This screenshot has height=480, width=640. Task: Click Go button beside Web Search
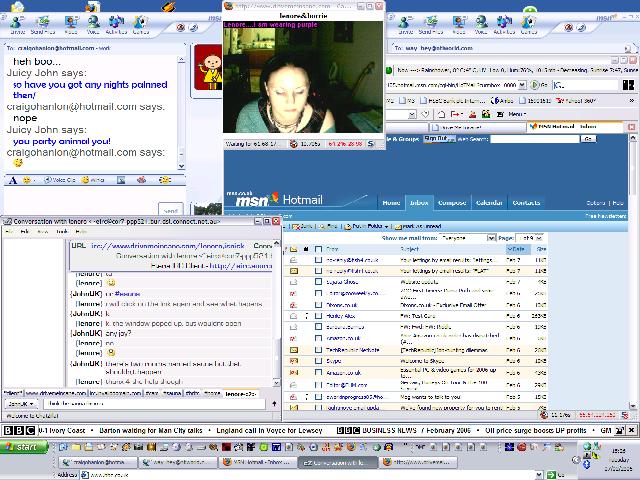pyautogui.click(x=589, y=139)
